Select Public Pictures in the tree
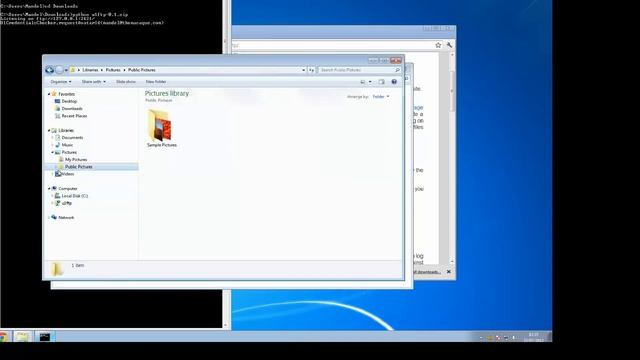640x360 pixels. point(78,167)
